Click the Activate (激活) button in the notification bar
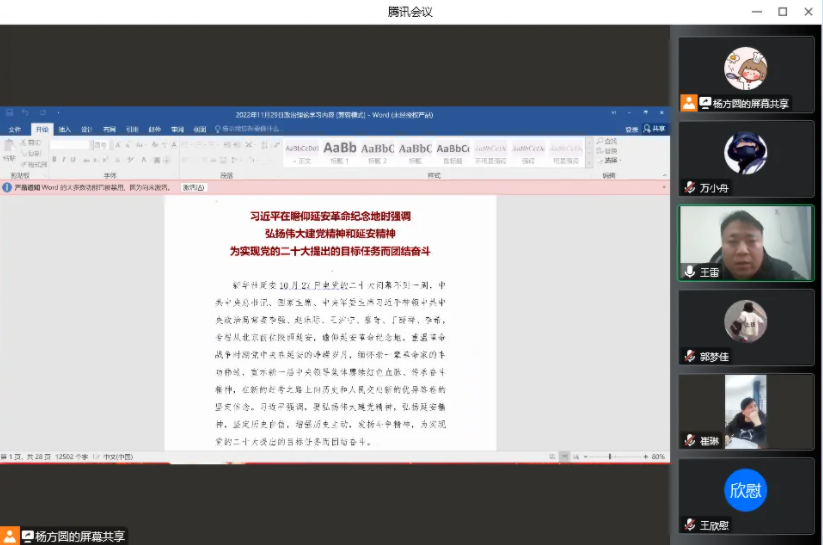The height and width of the screenshot is (545, 823). click(x=194, y=187)
